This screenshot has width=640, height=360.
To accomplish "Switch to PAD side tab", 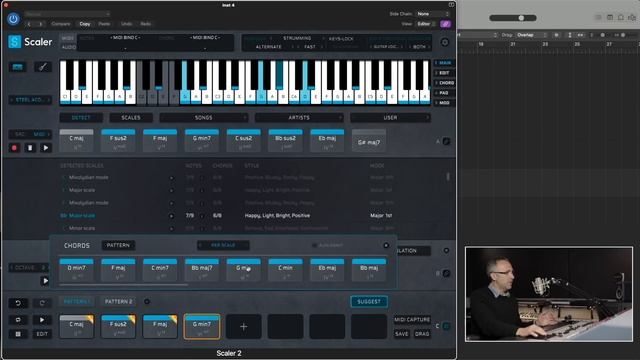I will (x=444, y=93).
